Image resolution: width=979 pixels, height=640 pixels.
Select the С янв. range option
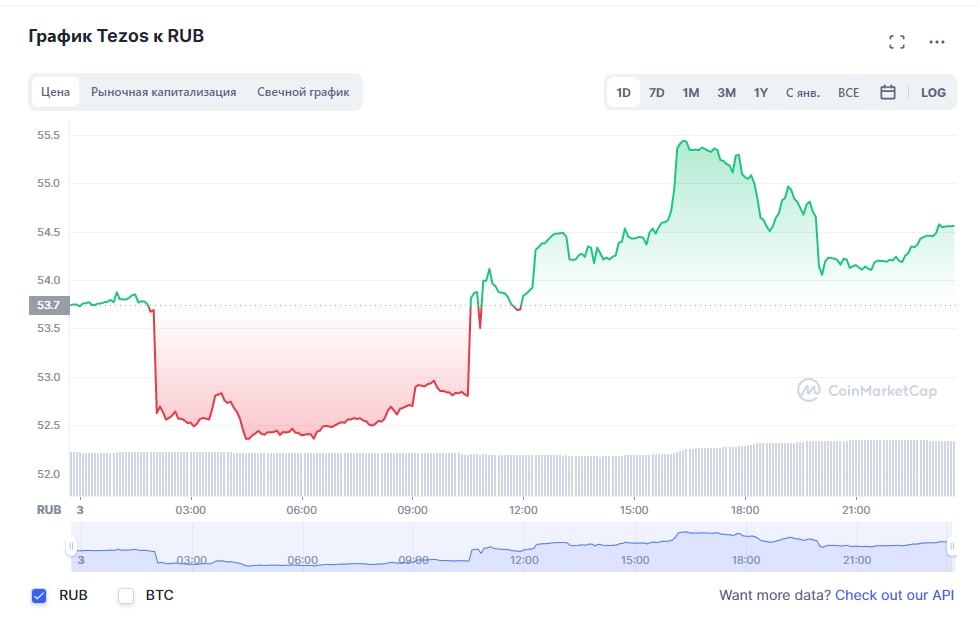(x=803, y=92)
